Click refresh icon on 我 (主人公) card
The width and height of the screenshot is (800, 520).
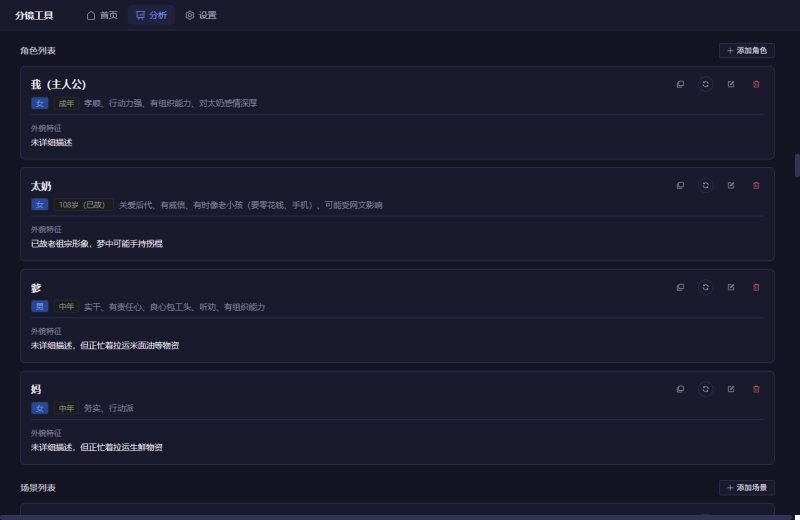705,84
